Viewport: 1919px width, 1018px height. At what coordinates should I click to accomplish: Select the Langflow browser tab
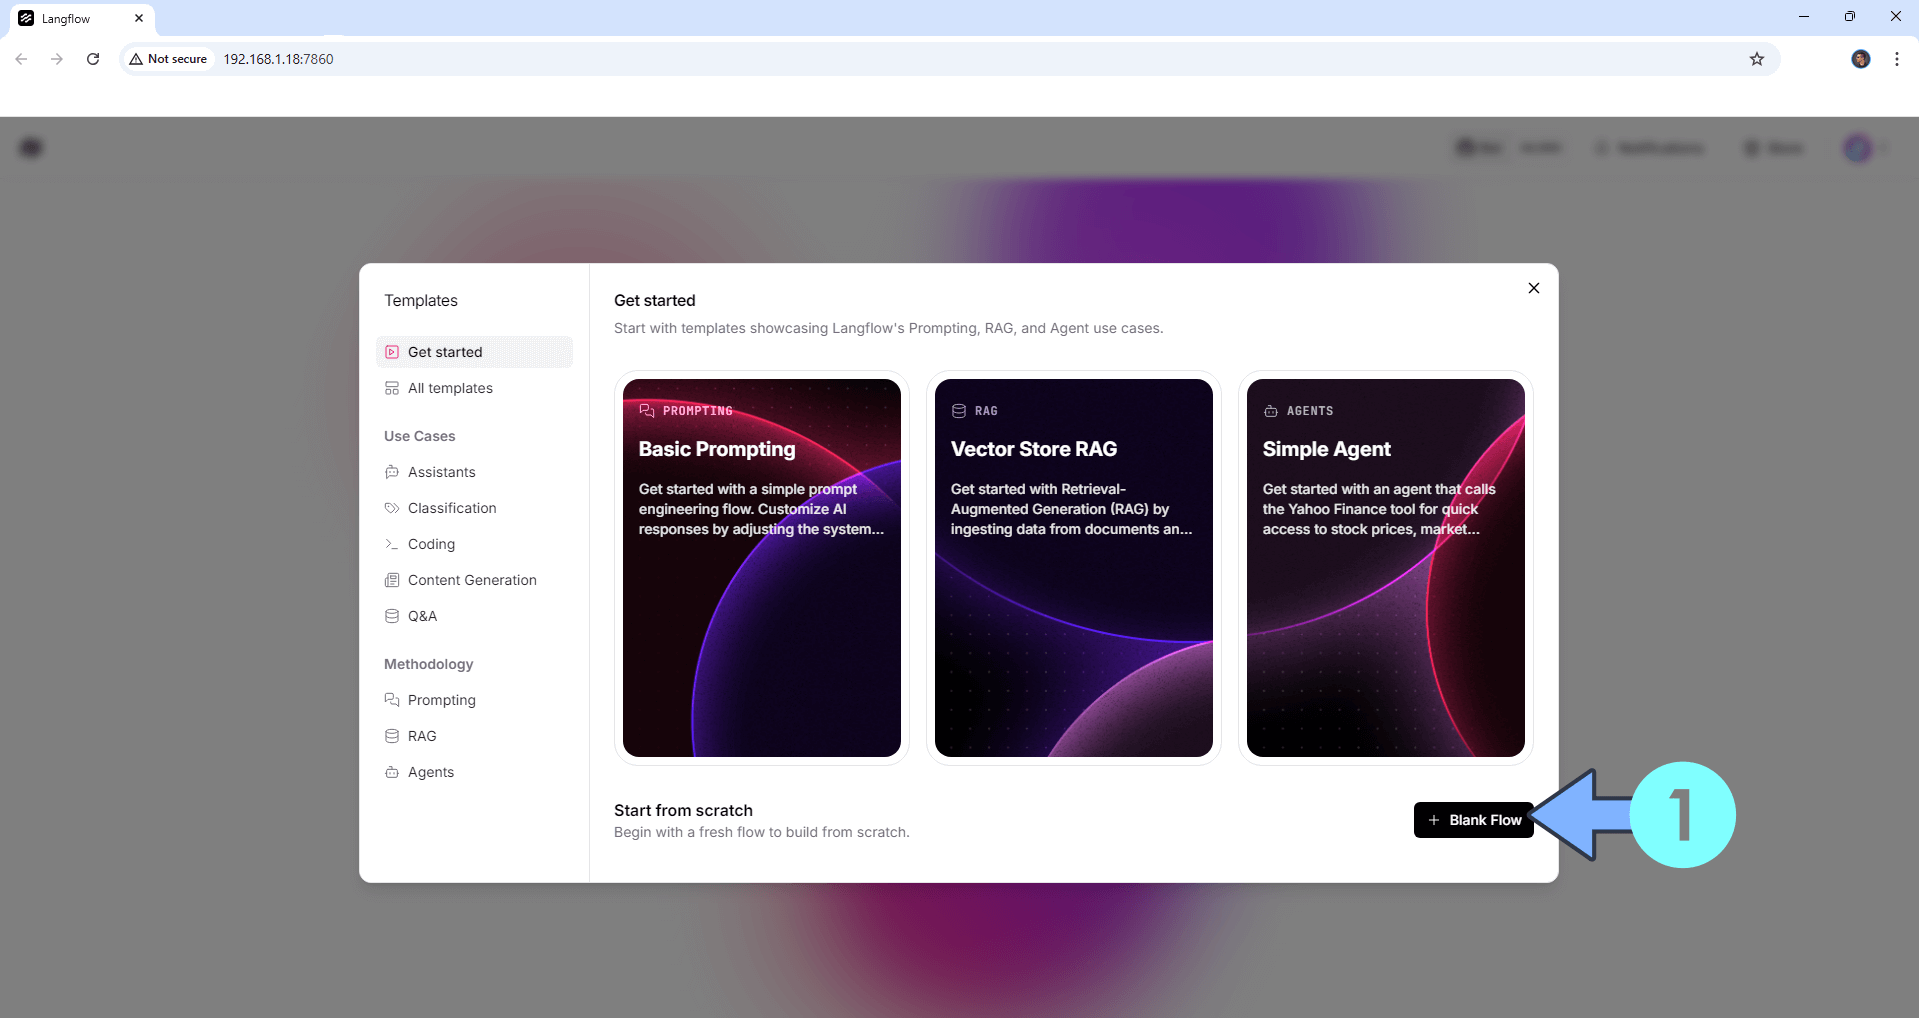pos(82,18)
